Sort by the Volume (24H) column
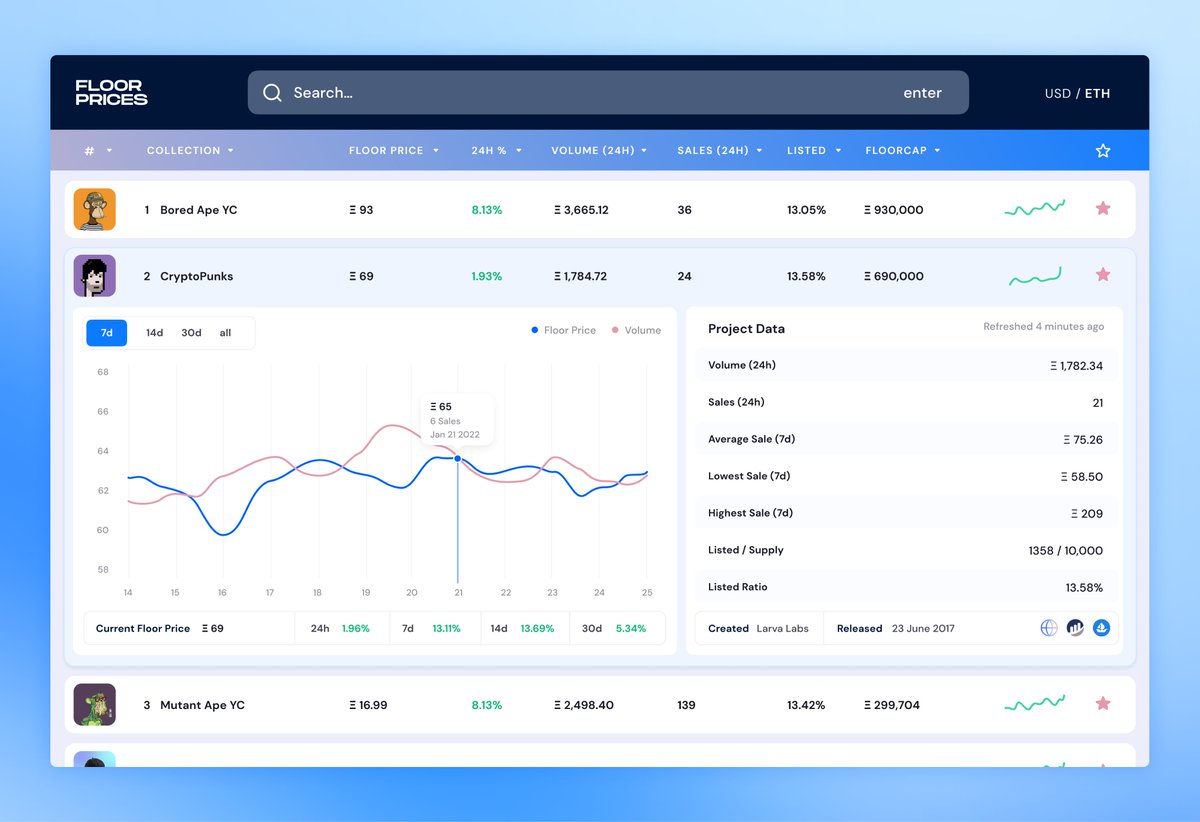Screen dimensions: 1200x822 pyautogui.click(x=599, y=151)
